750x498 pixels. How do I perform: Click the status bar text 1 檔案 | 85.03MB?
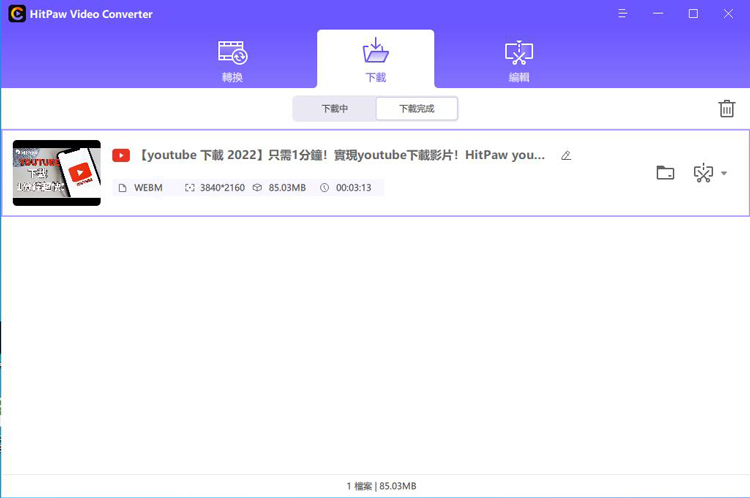click(381, 486)
